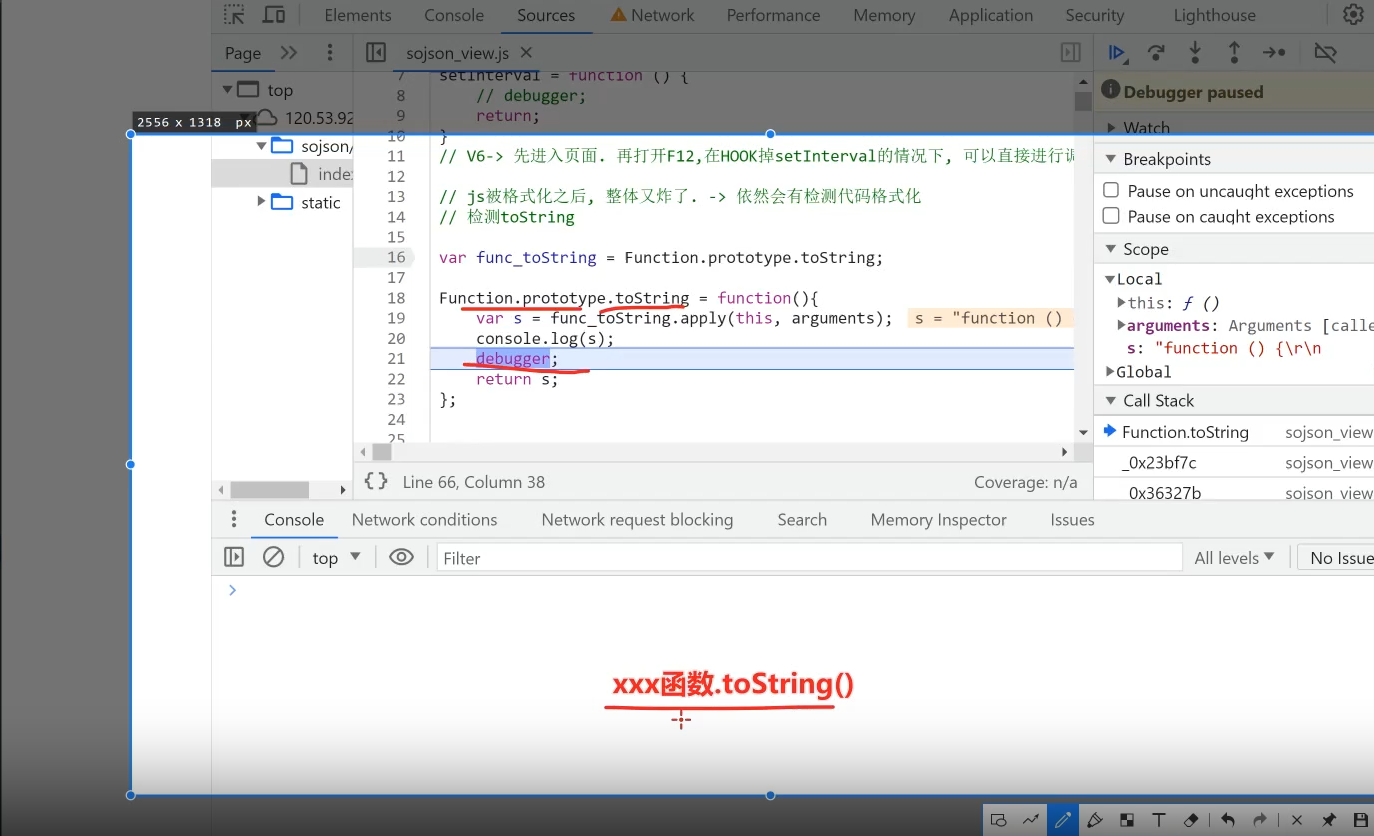Image resolution: width=1374 pixels, height=836 pixels.
Task: Resume script execution in debugger
Action: [x=1118, y=53]
